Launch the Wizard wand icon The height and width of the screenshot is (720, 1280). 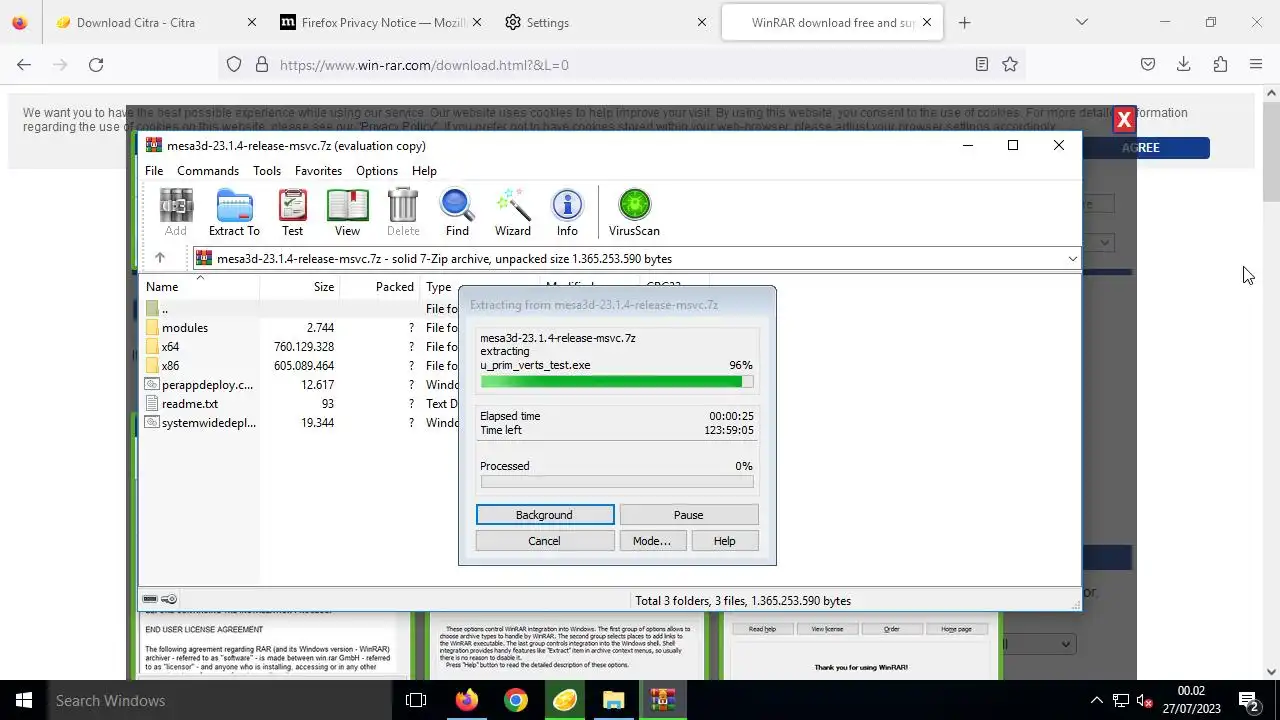tap(513, 212)
